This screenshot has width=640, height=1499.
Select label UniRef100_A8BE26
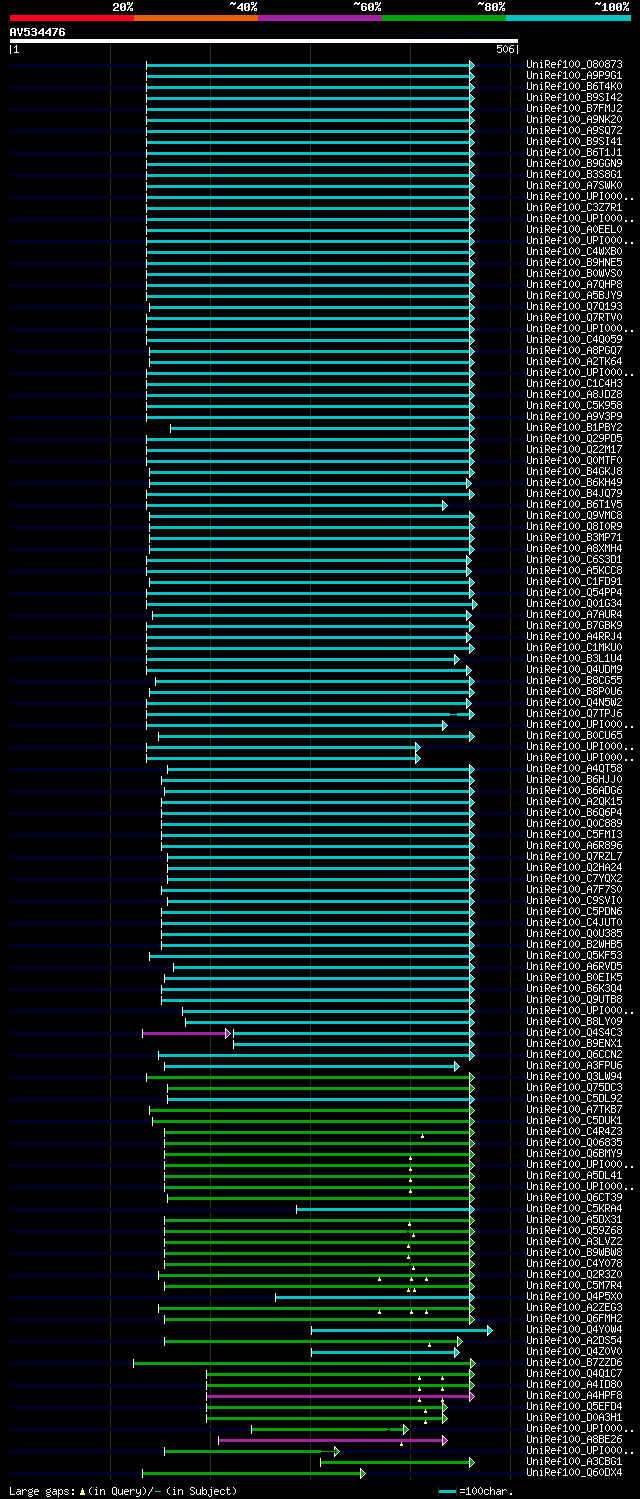point(574,1440)
